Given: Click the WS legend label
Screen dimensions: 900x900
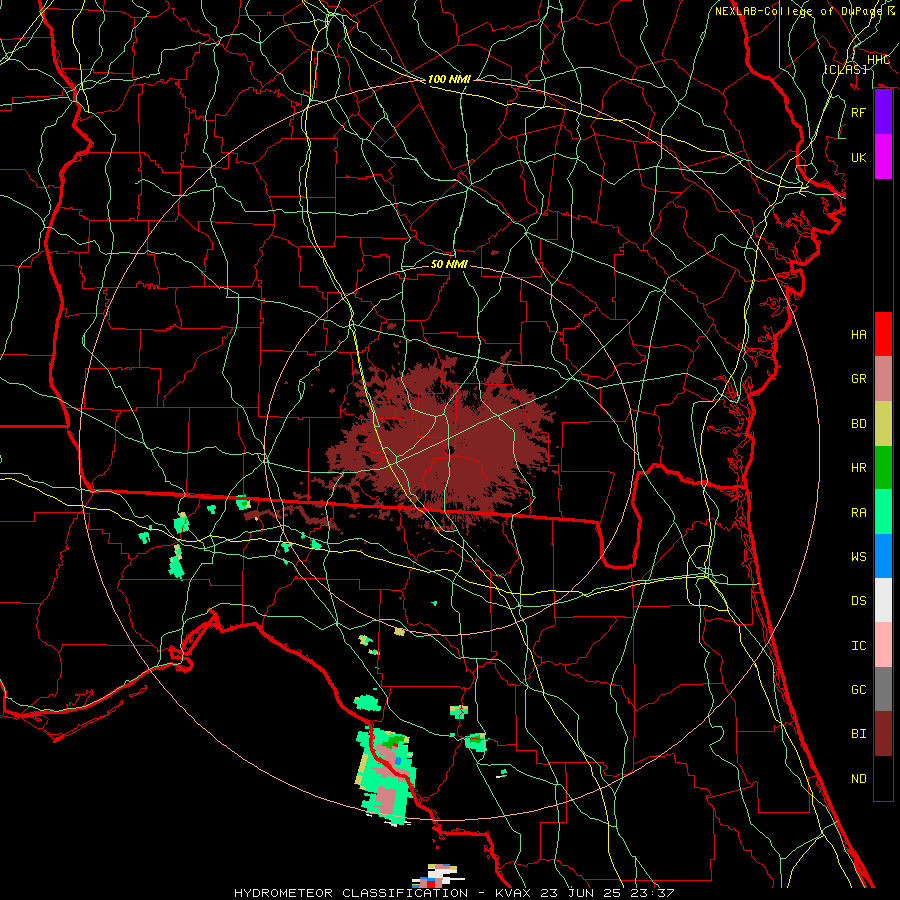Looking at the screenshot, I should [x=859, y=556].
